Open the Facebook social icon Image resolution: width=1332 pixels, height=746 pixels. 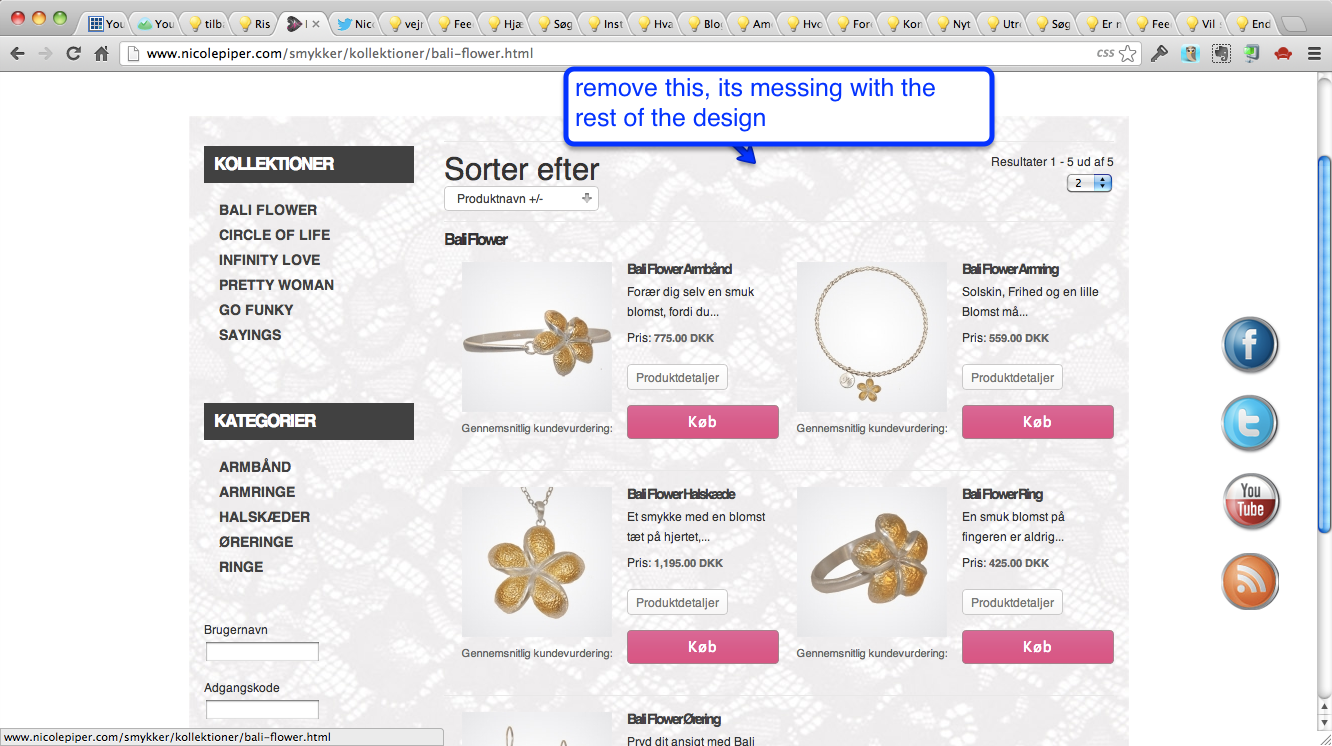coord(1250,345)
